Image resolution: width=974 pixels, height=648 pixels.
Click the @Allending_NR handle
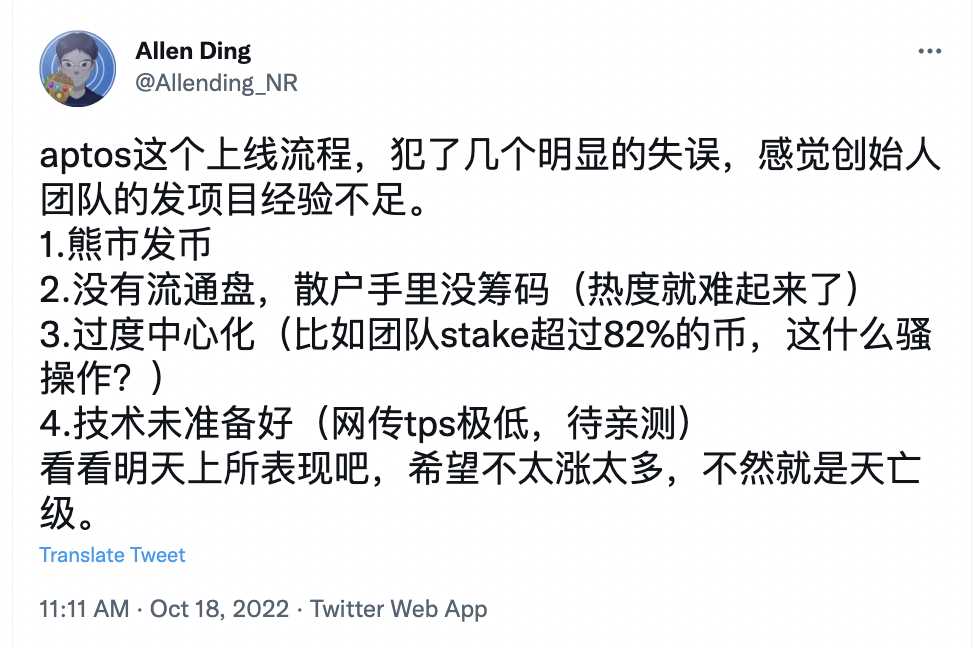pos(215,82)
